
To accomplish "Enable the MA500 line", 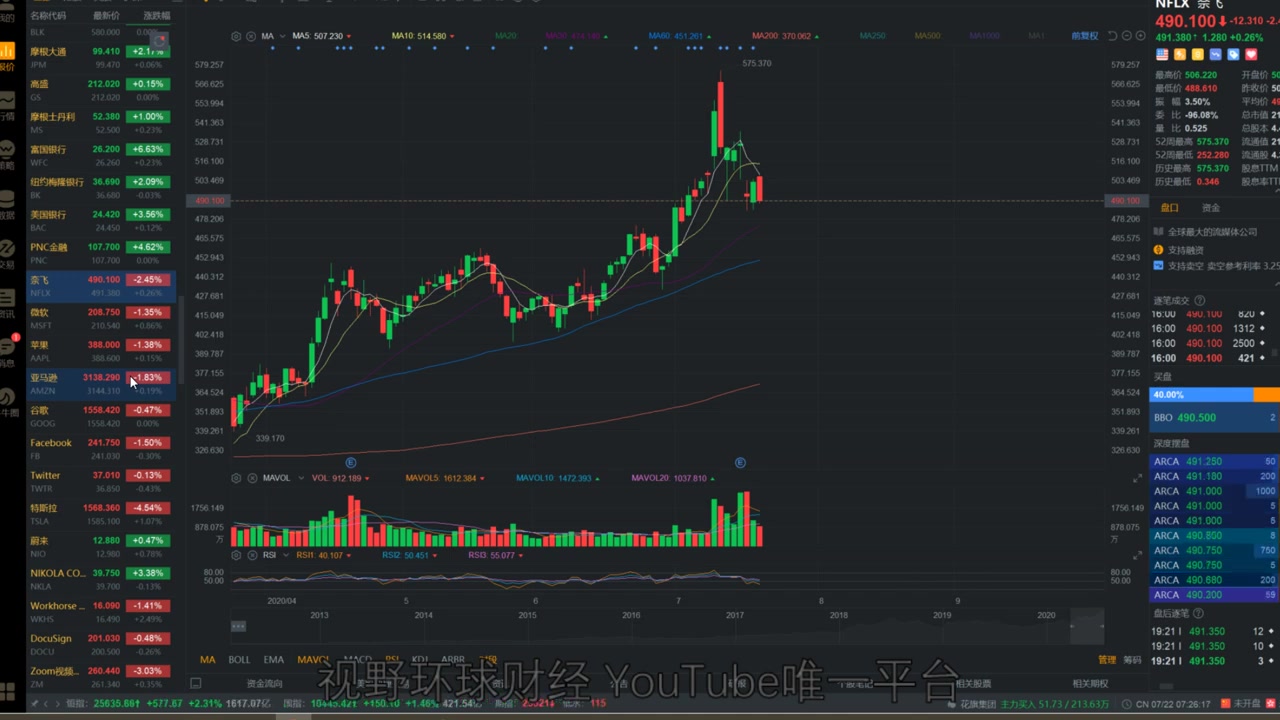I will click(x=927, y=36).
